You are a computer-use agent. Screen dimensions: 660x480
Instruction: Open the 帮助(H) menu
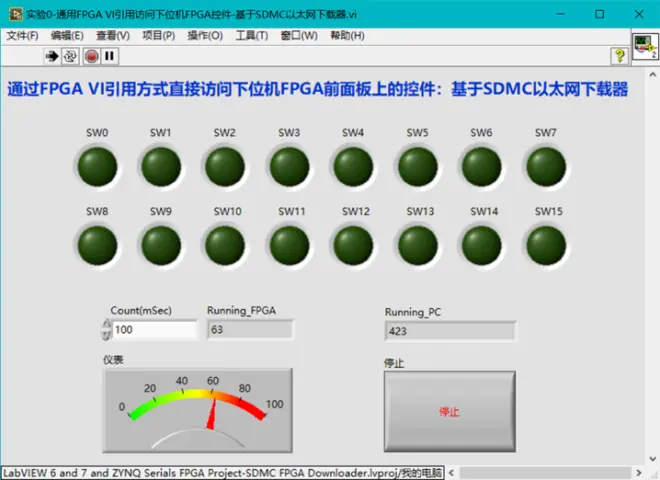347,36
